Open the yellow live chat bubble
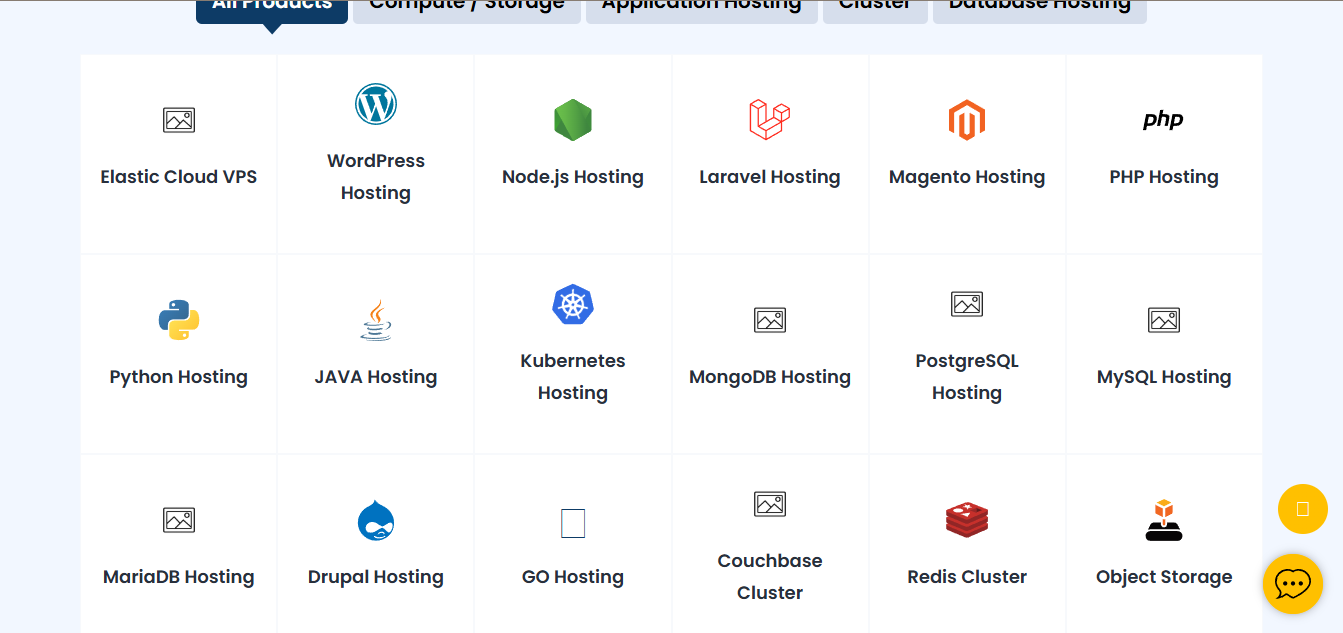 pos(1293,583)
